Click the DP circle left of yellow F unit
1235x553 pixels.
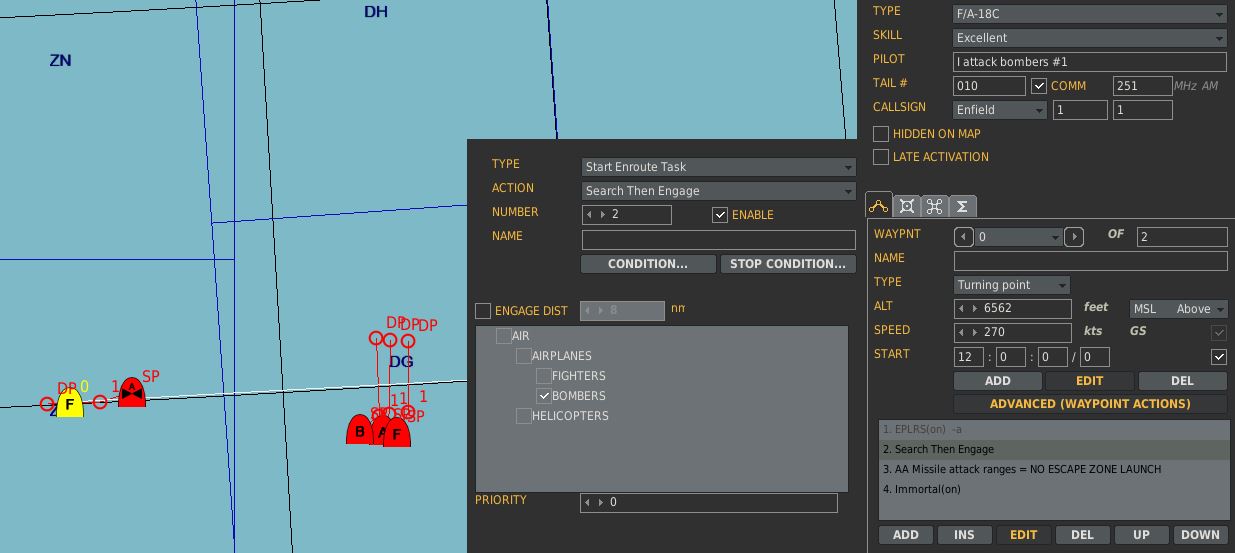click(47, 404)
